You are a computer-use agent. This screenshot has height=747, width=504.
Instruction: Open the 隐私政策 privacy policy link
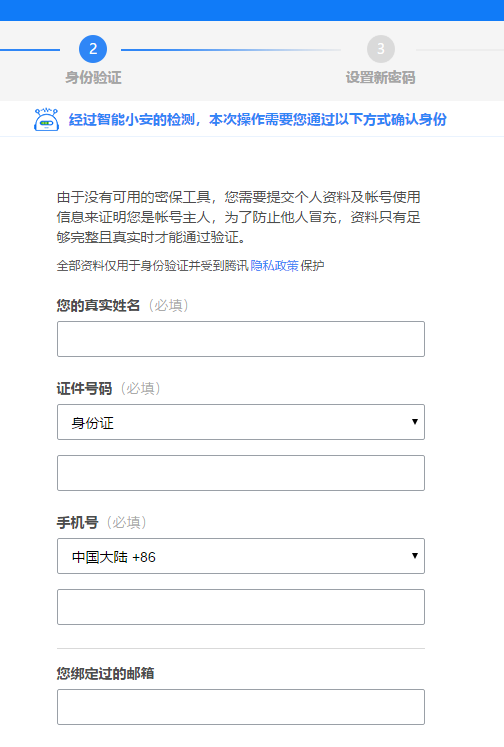274,265
